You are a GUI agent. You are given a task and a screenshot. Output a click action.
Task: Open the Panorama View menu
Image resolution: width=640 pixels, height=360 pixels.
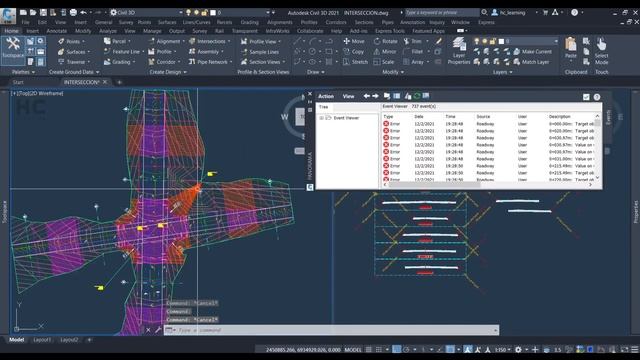(348, 96)
